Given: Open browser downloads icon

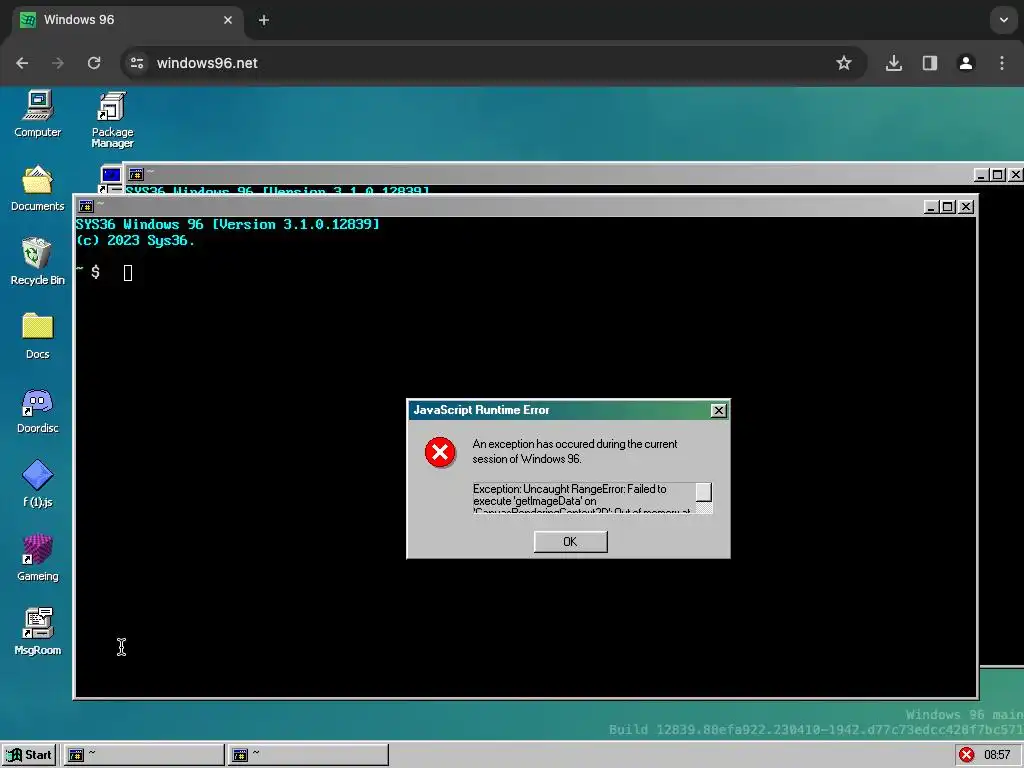Looking at the screenshot, I should point(894,63).
